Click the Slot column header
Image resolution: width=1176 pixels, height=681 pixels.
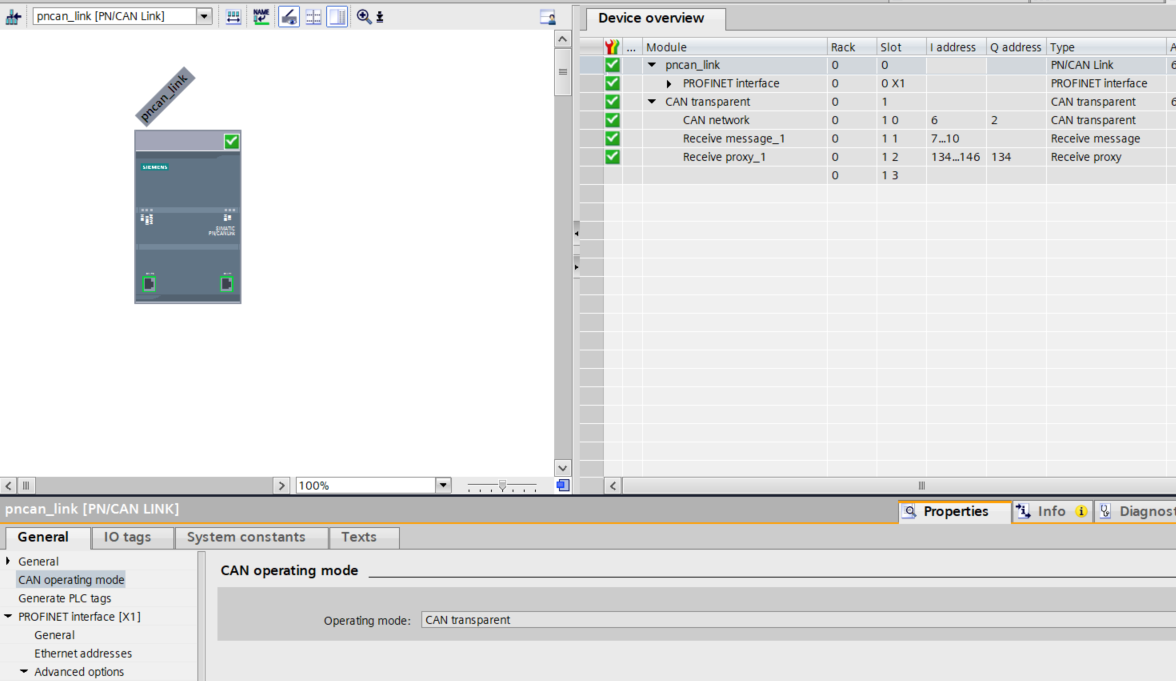click(902, 46)
